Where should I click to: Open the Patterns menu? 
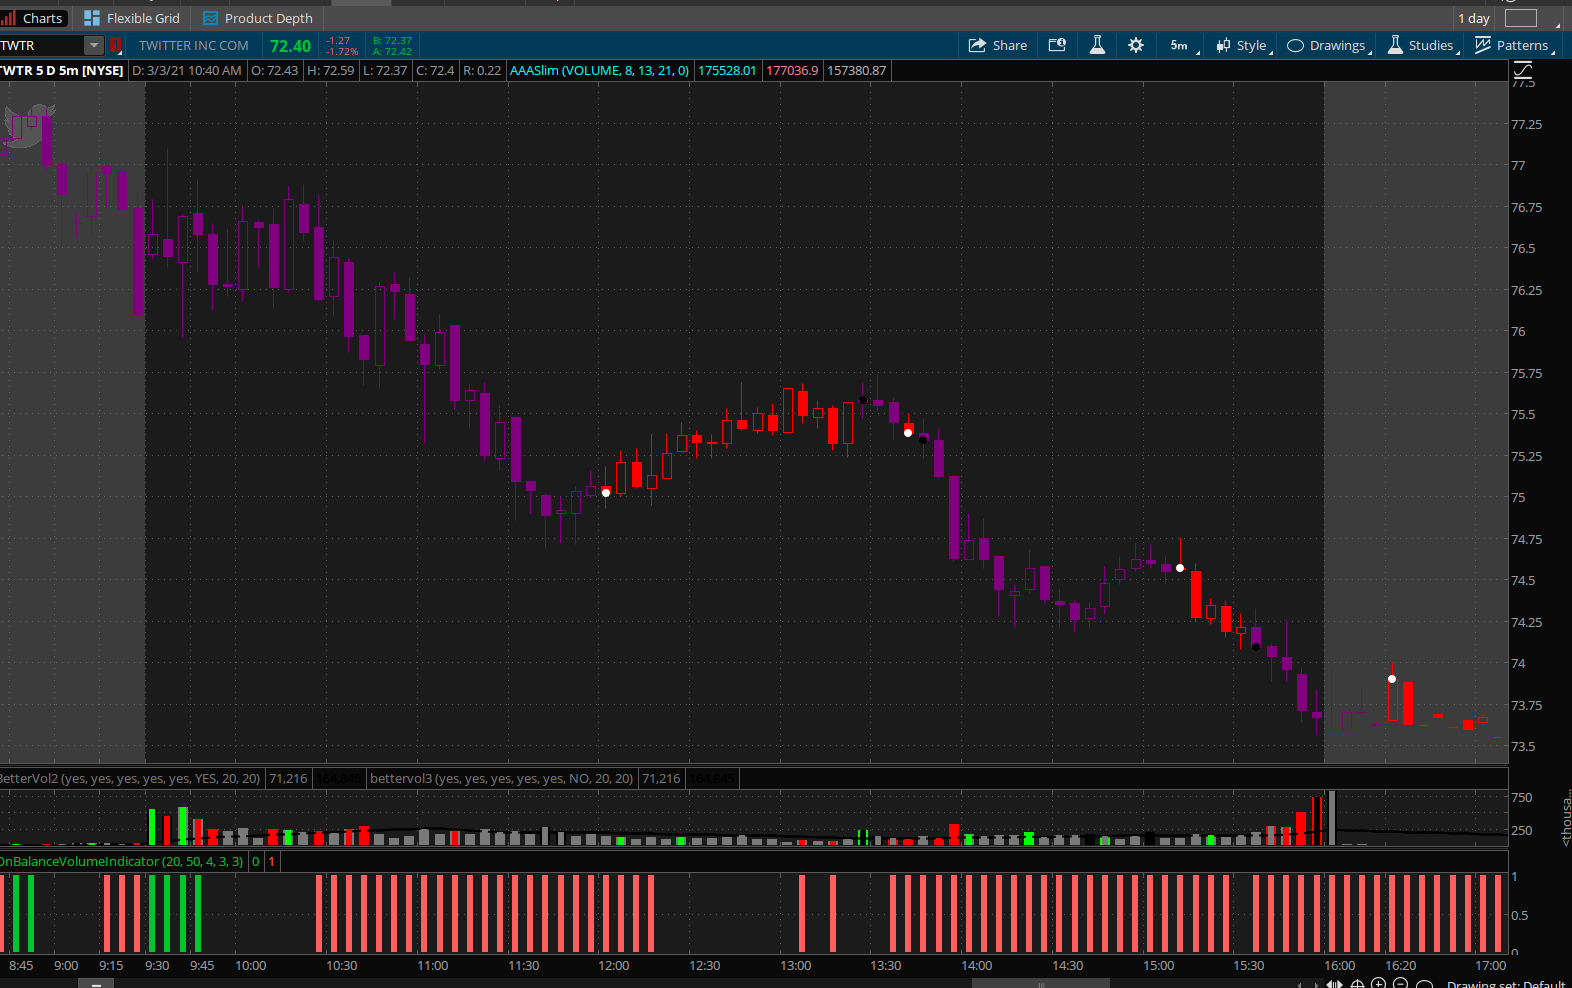click(1514, 45)
